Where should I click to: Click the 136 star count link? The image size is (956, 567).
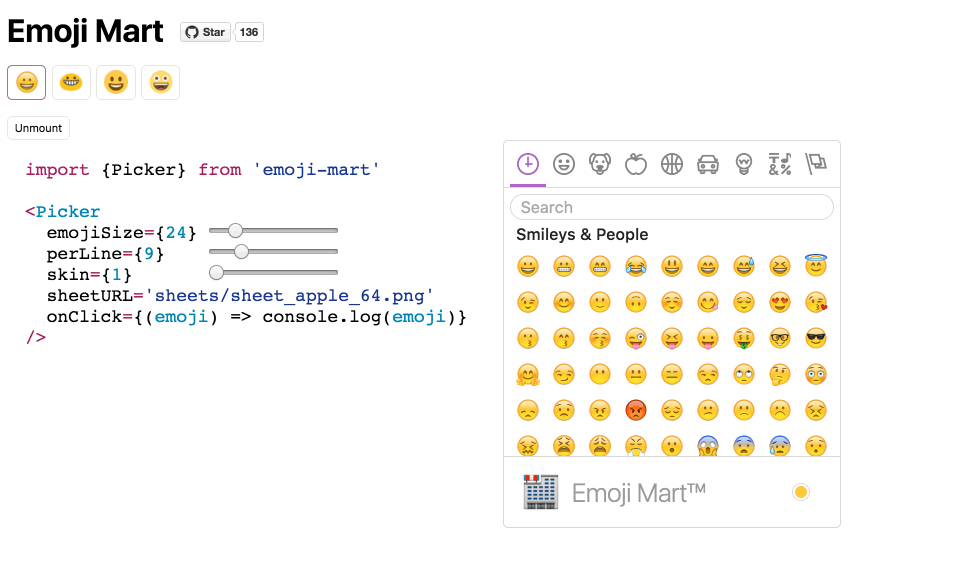(249, 32)
